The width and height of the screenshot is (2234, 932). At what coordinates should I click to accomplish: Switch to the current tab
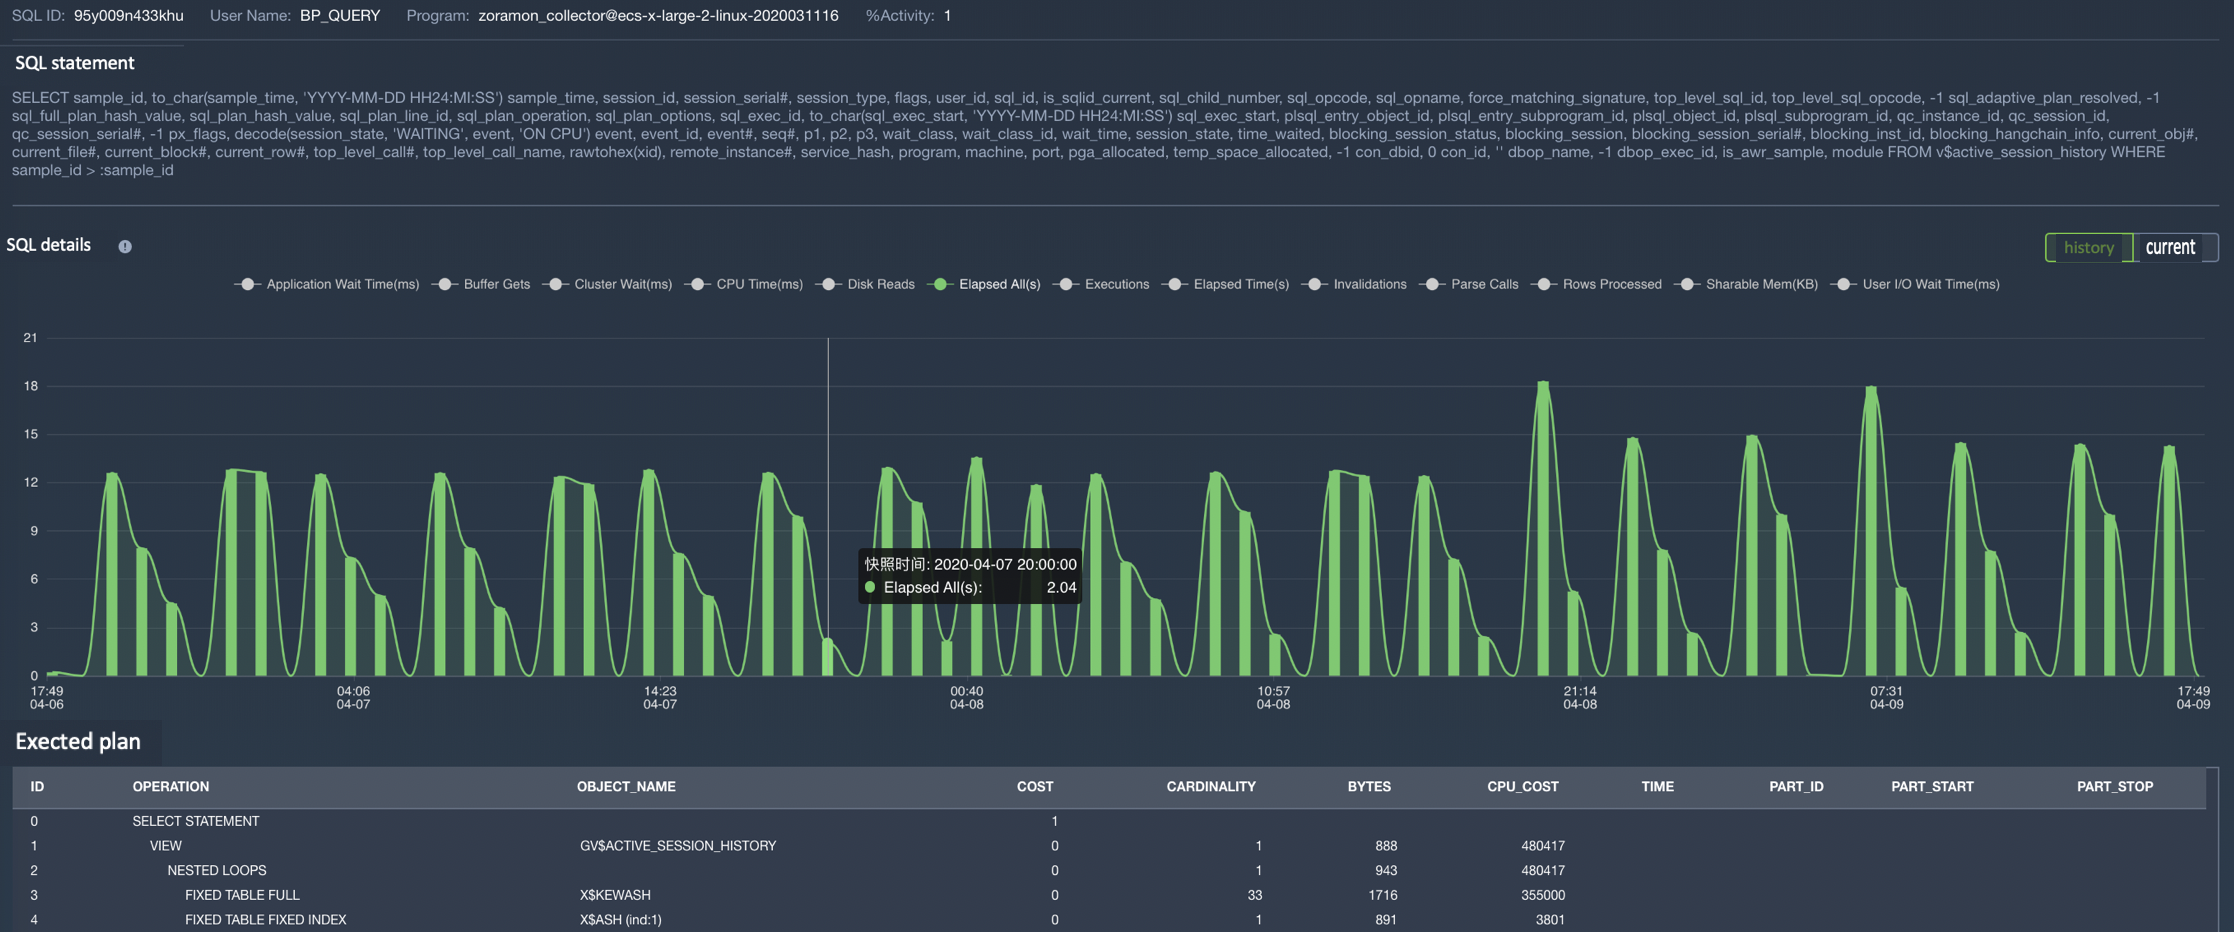tap(2169, 247)
